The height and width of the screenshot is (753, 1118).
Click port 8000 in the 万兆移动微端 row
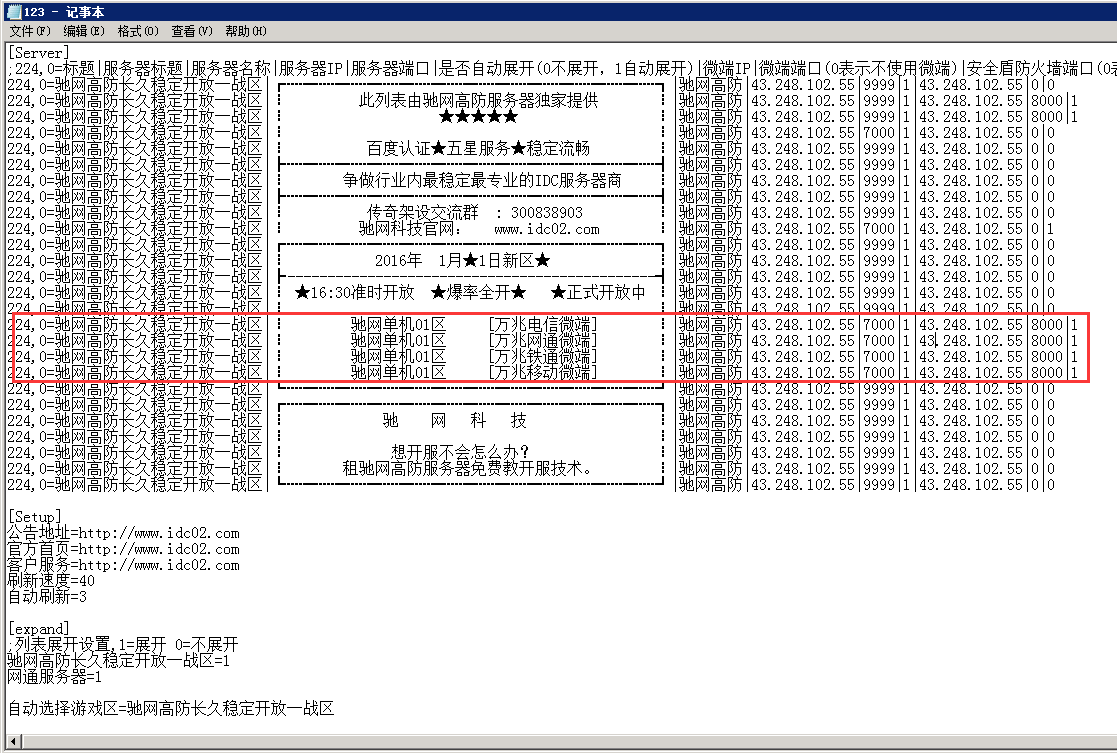tap(1047, 372)
